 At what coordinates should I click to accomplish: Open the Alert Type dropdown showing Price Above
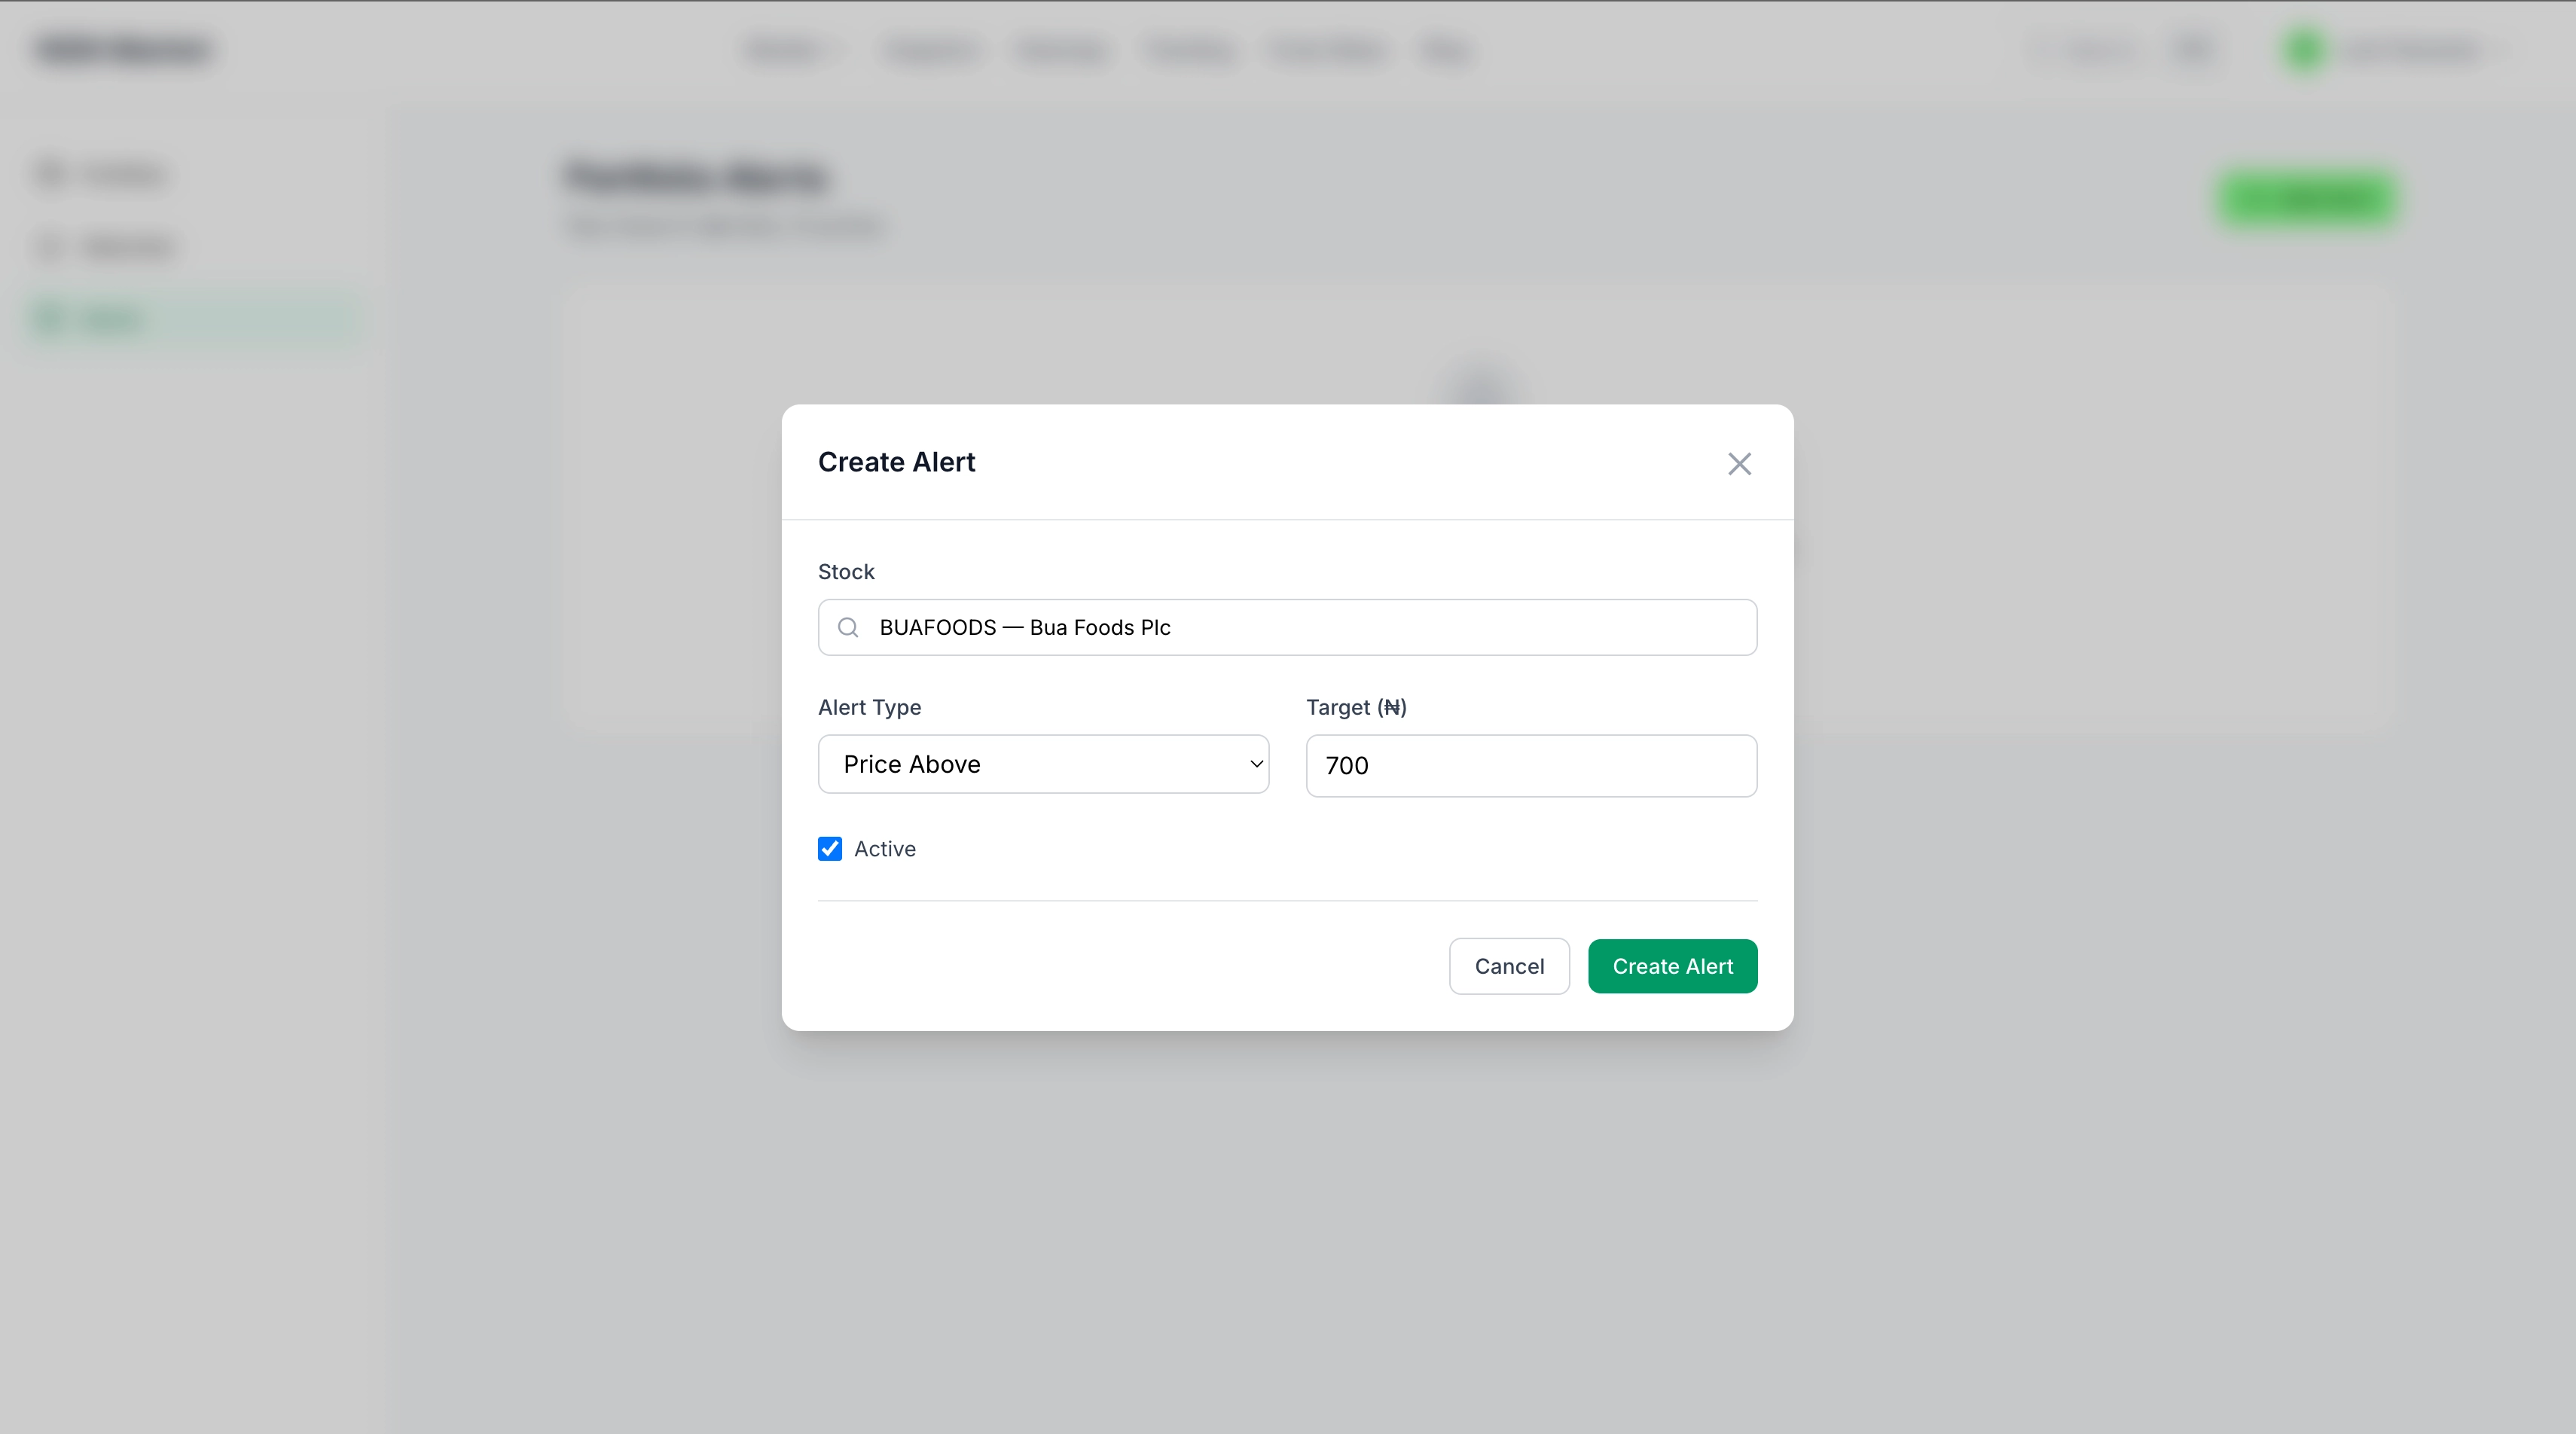1043,765
